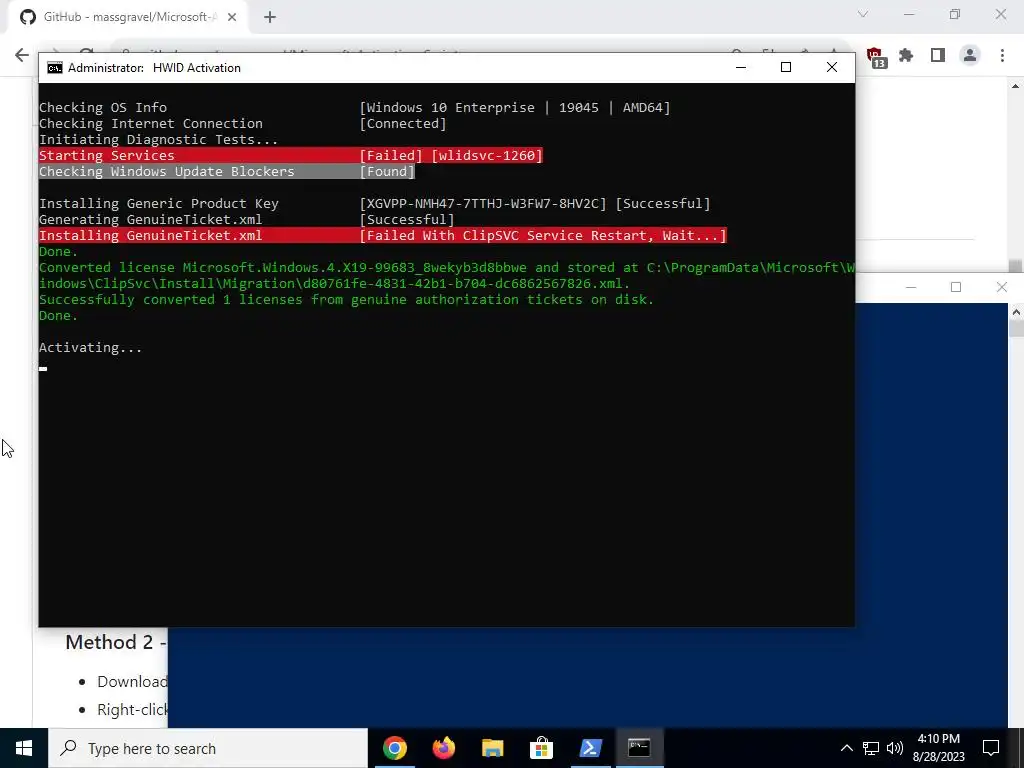Click the Chrome window restore button

(955, 14)
